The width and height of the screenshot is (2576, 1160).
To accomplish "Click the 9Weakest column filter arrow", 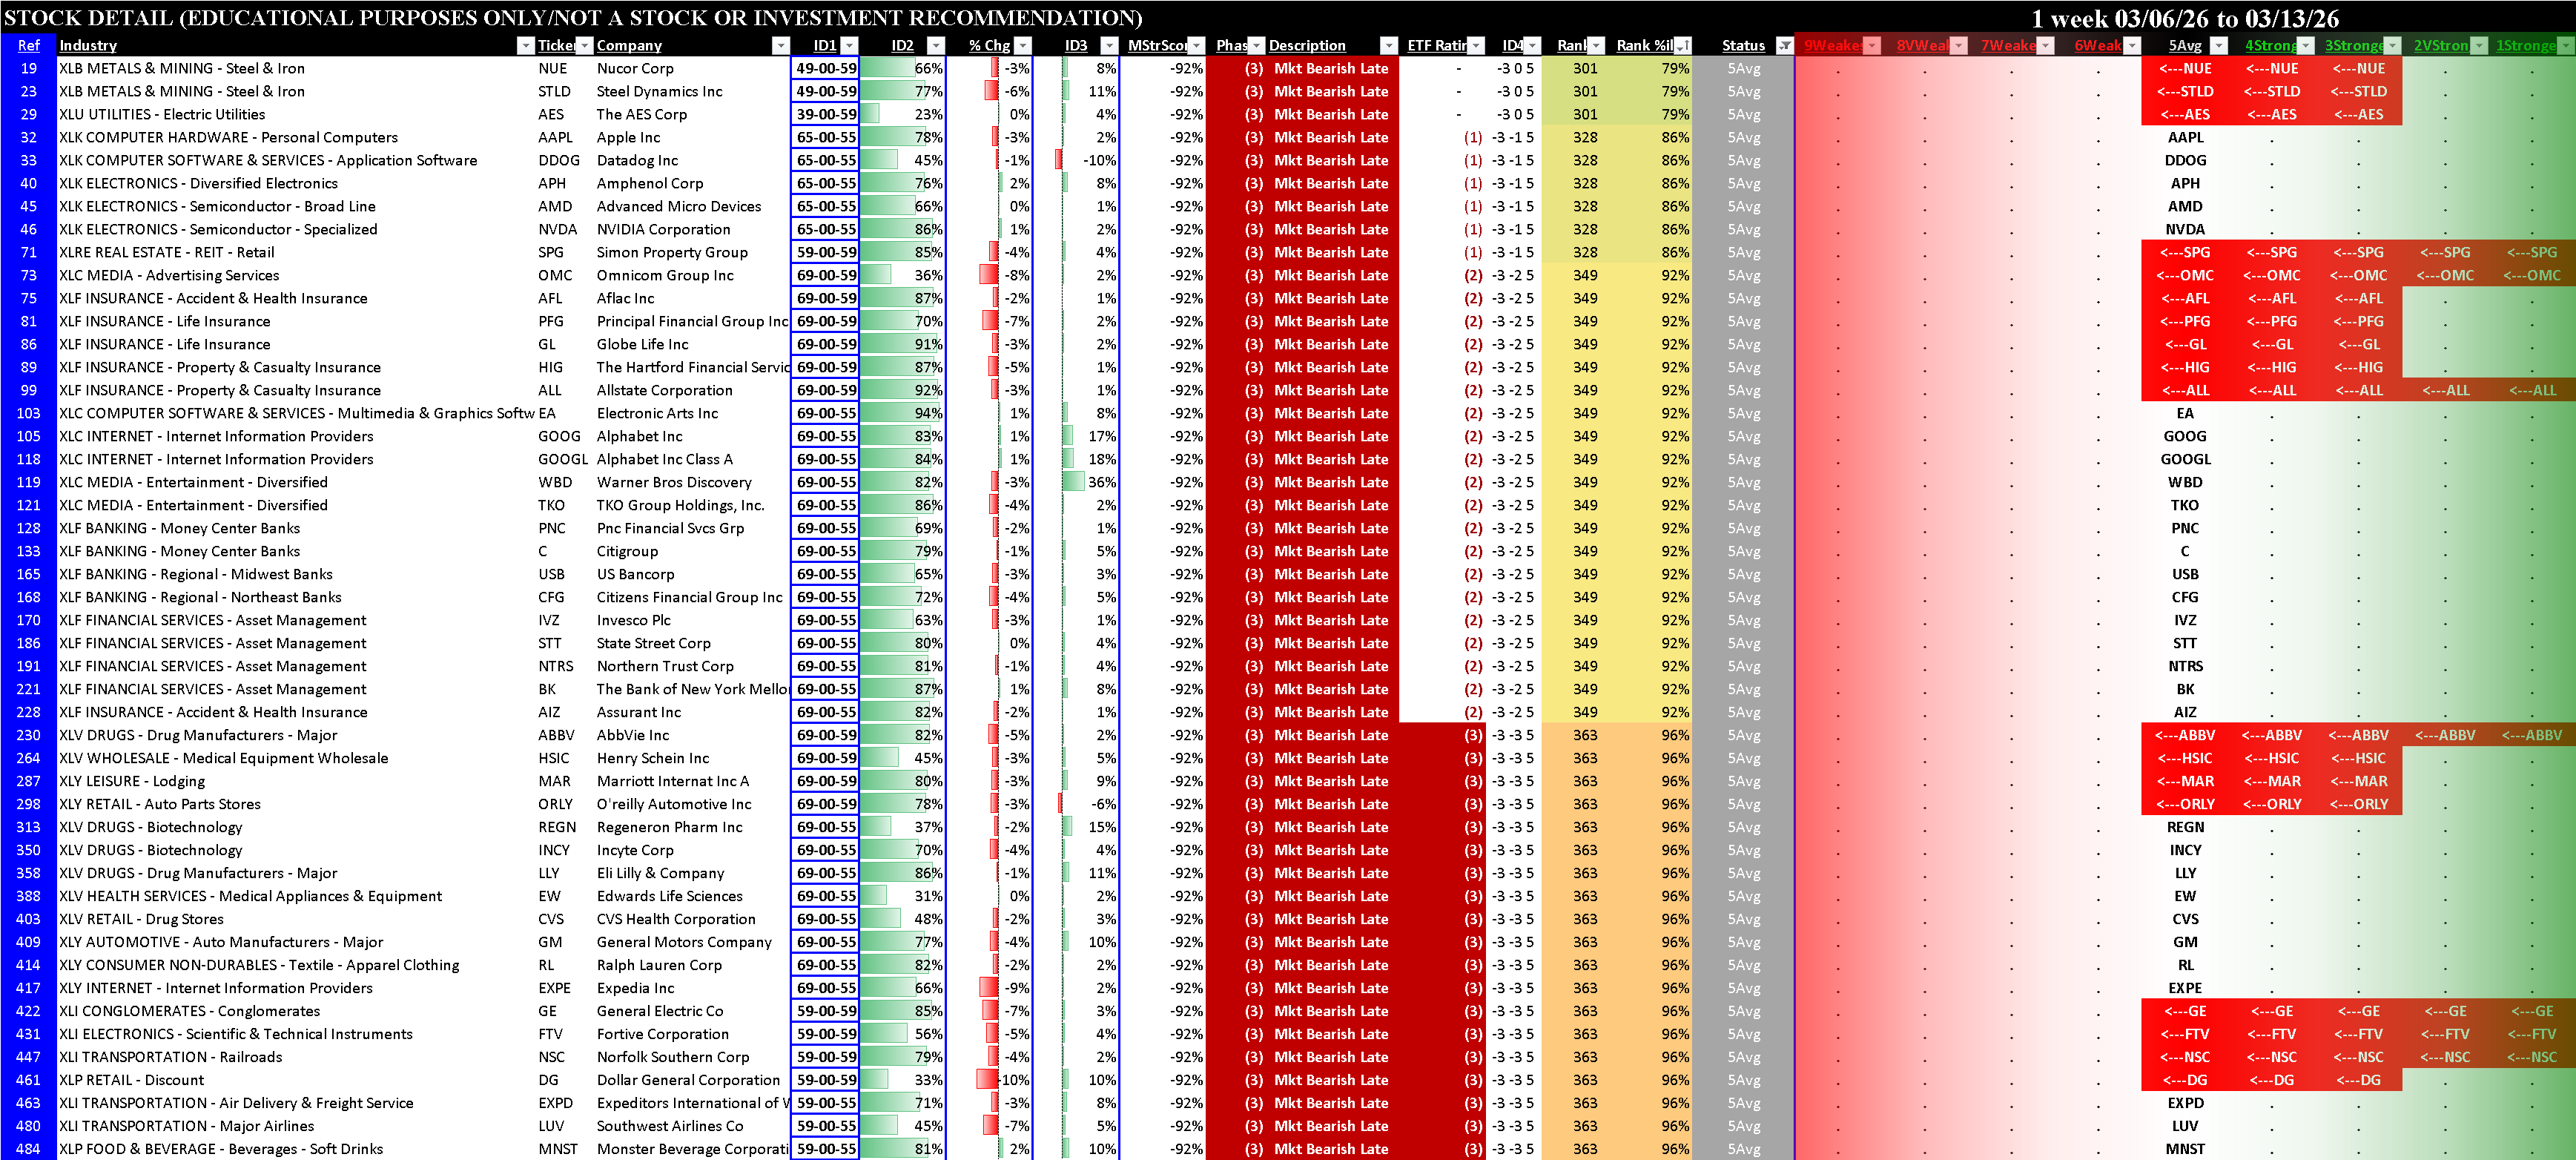I will [1872, 45].
